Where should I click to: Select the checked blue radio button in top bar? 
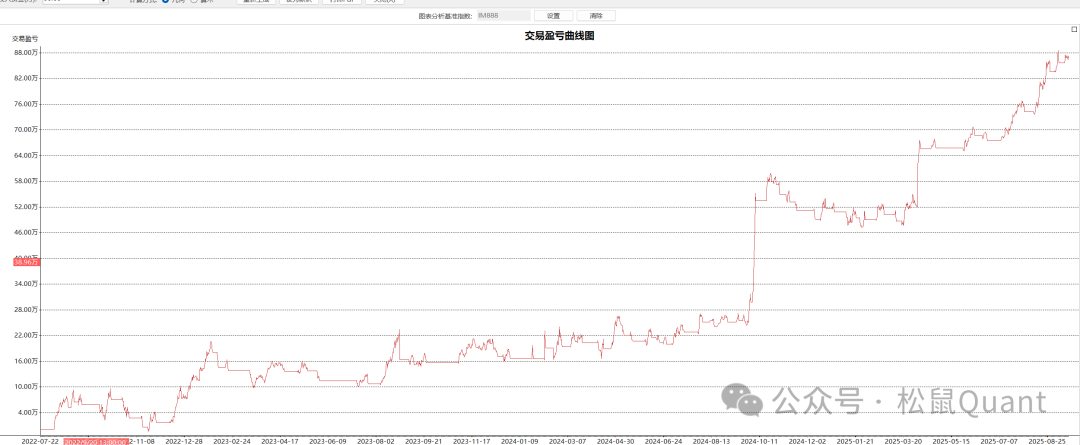pos(166,1)
